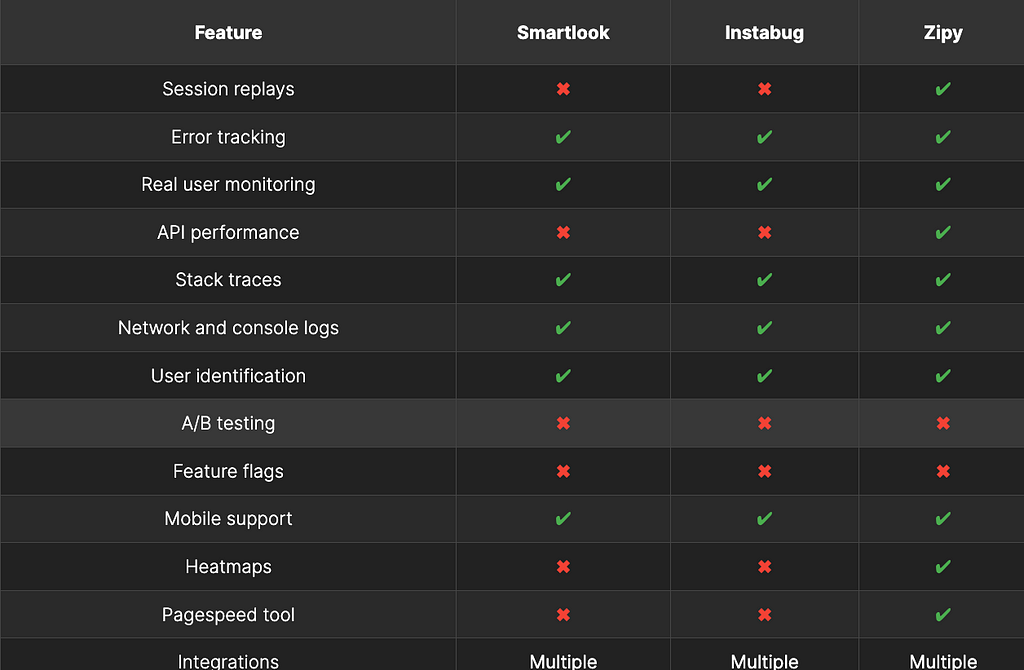The width and height of the screenshot is (1024, 670).
Task: Select Instabug's check mark for Error tracking
Action: pyautogui.click(x=764, y=137)
